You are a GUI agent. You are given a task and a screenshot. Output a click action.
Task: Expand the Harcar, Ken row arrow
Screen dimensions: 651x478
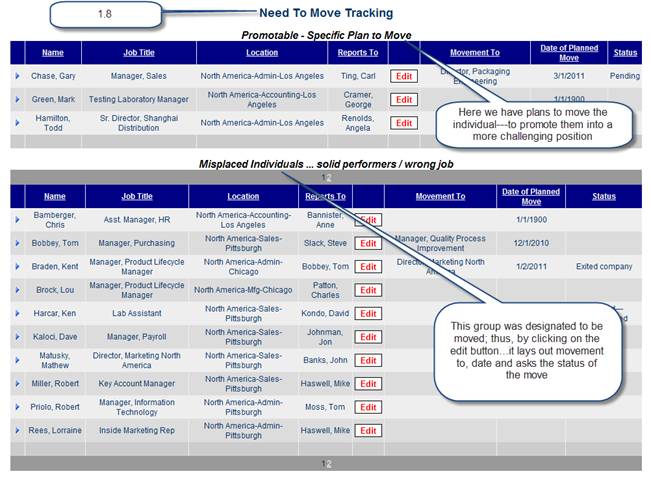pyautogui.click(x=17, y=313)
